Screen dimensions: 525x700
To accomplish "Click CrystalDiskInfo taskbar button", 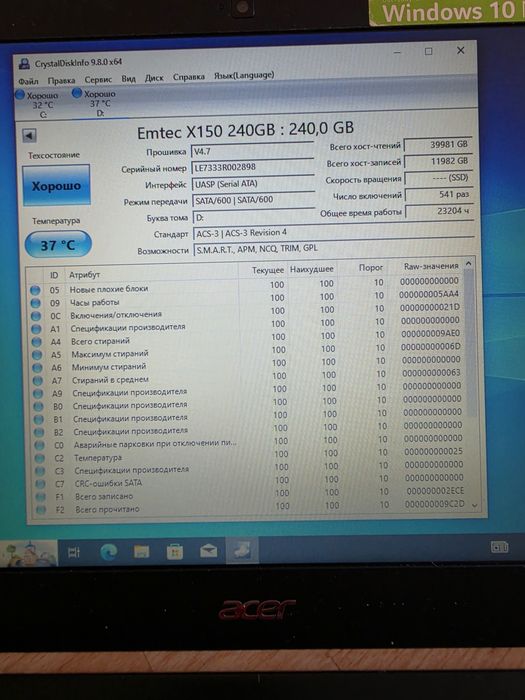I will pos(242,550).
